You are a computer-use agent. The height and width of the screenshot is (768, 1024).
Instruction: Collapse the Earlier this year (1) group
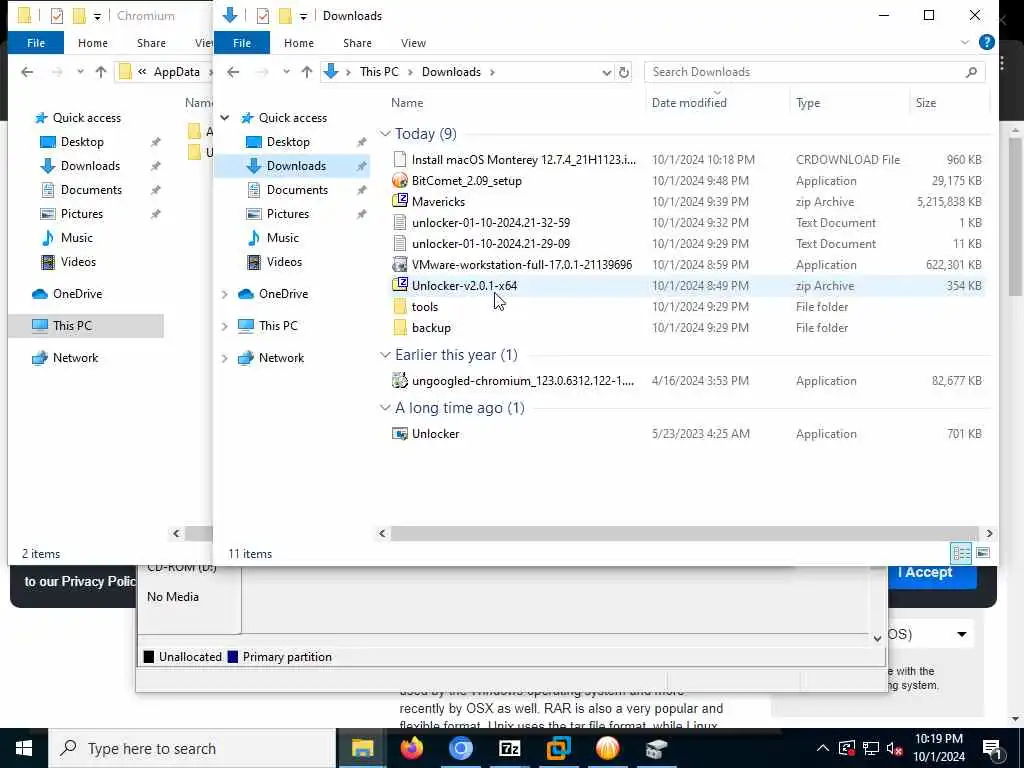point(385,355)
